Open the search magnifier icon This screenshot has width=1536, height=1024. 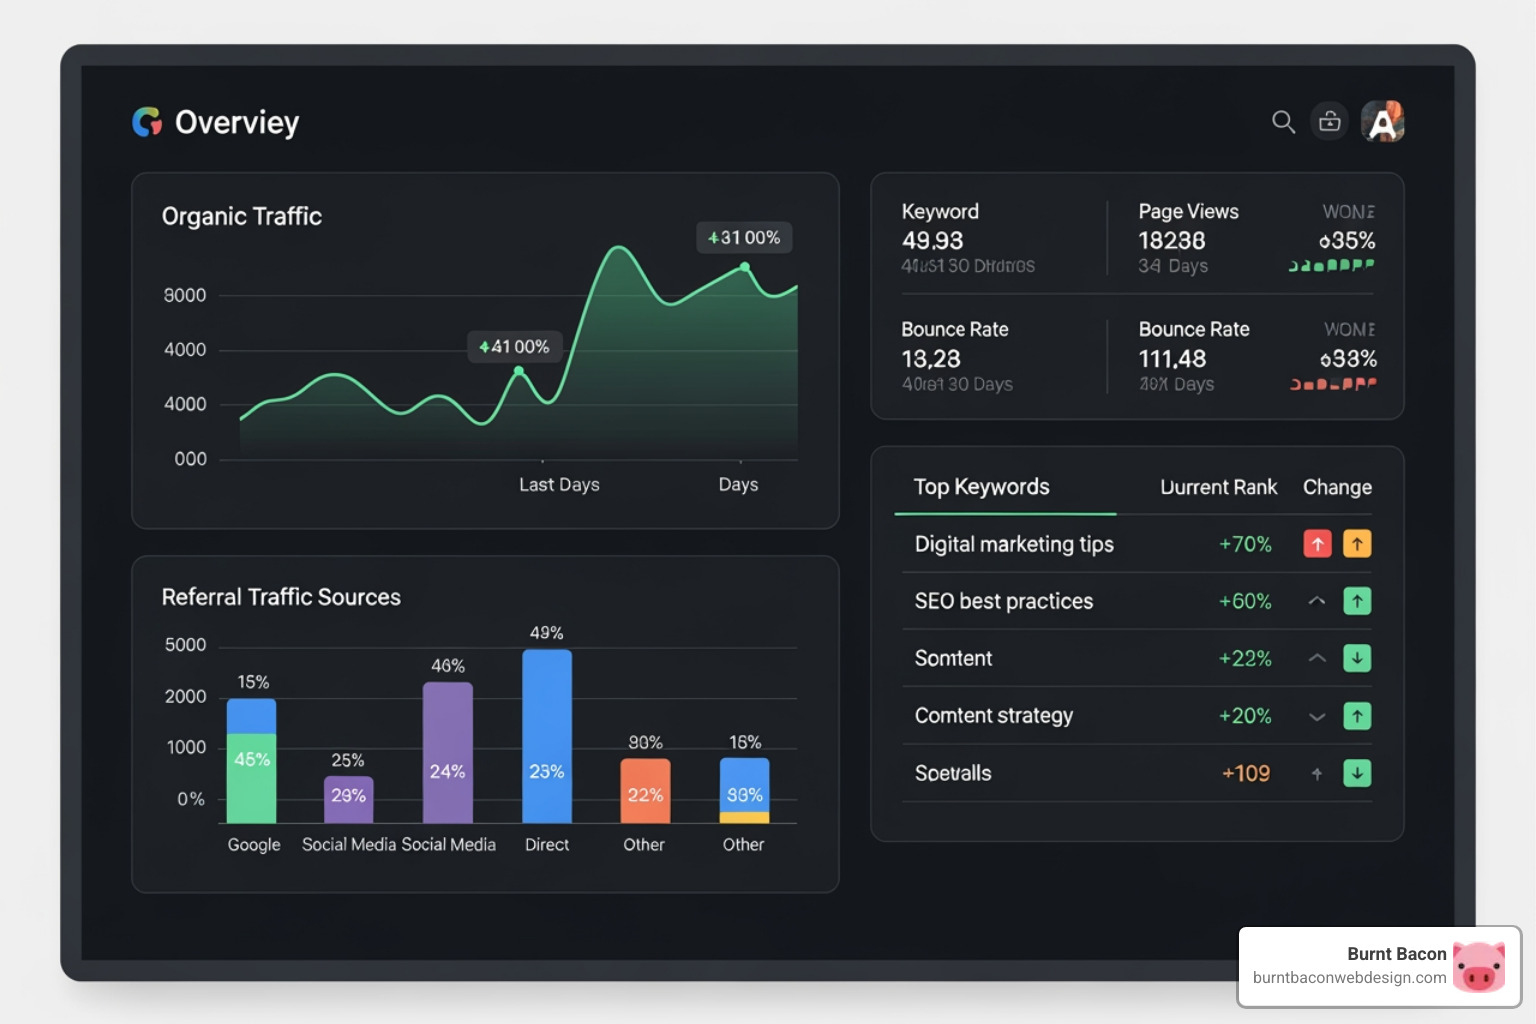click(x=1283, y=122)
